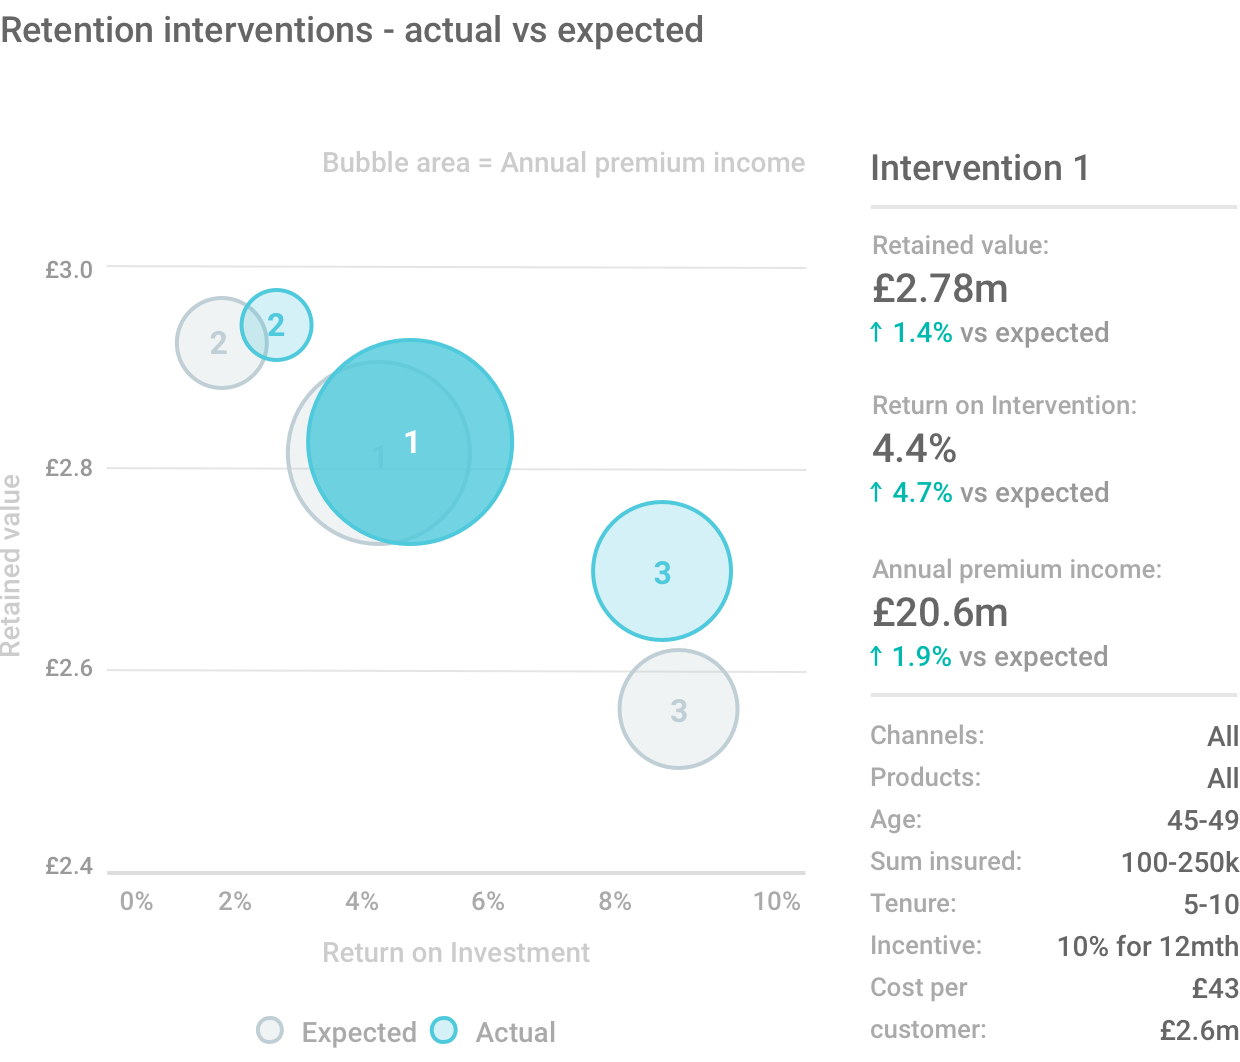
Task: Click the Expected legend label
Action: [359, 1032]
